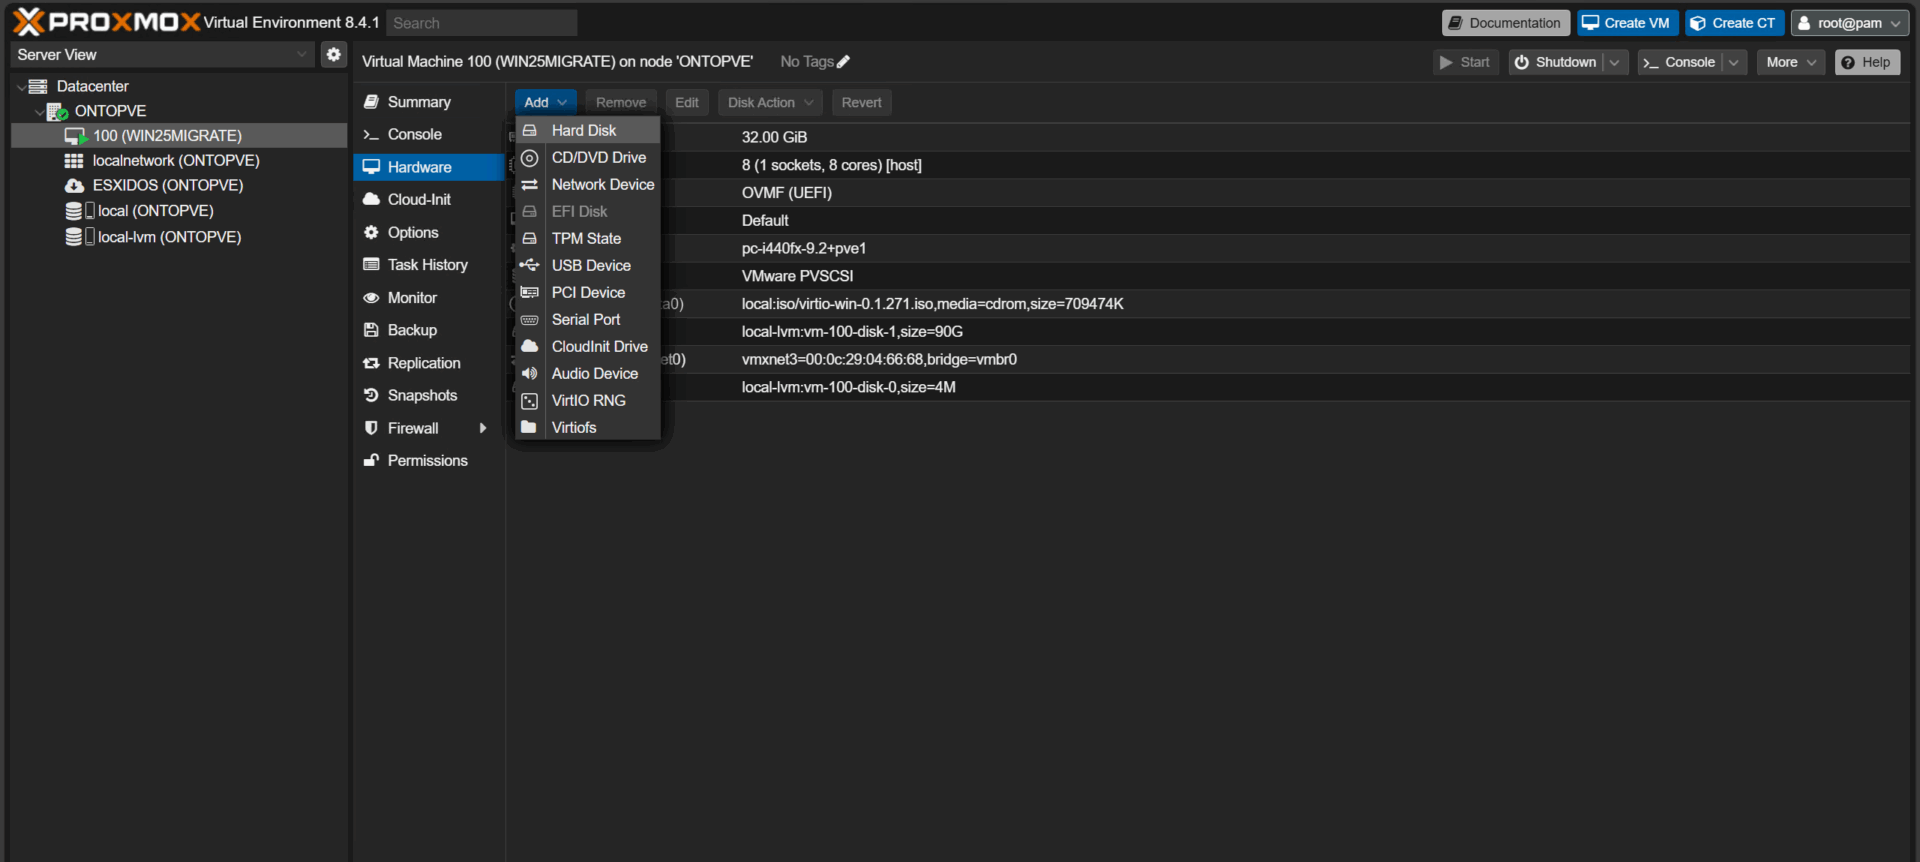Viewport: 1920px width, 862px height.
Task: Open Serial Port menu entry
Action: 587,319
